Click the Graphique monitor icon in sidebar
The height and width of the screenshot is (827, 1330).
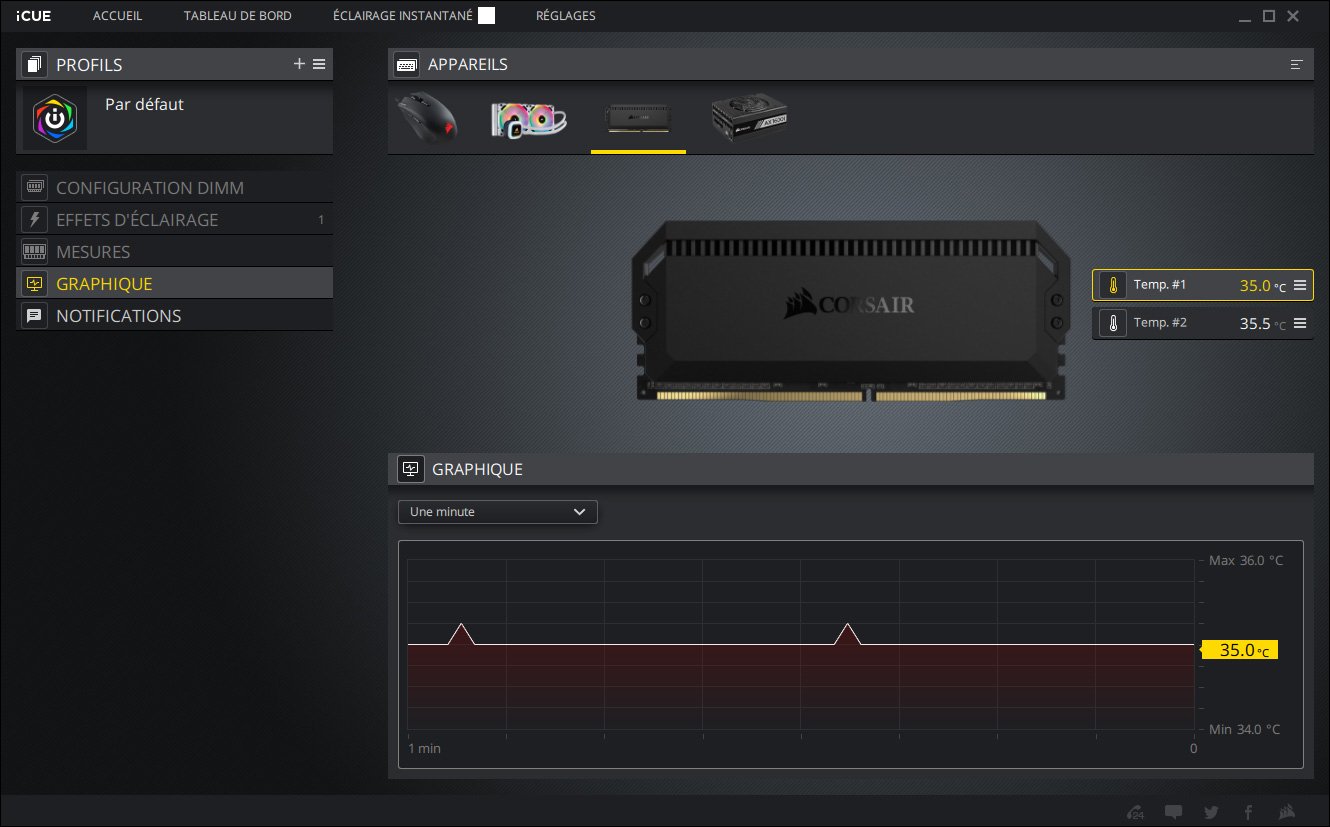point(35,284)
